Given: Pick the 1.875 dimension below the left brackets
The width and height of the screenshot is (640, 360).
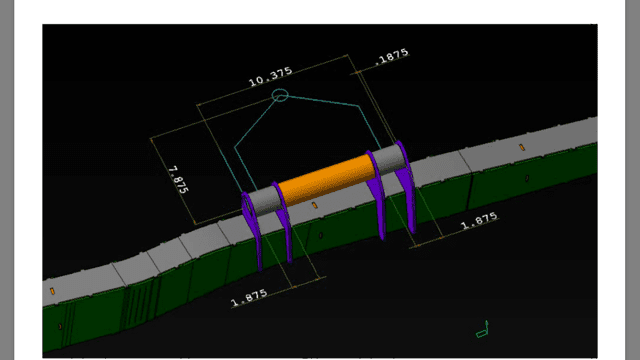Looking at the screenshot, I should (249, 298).
